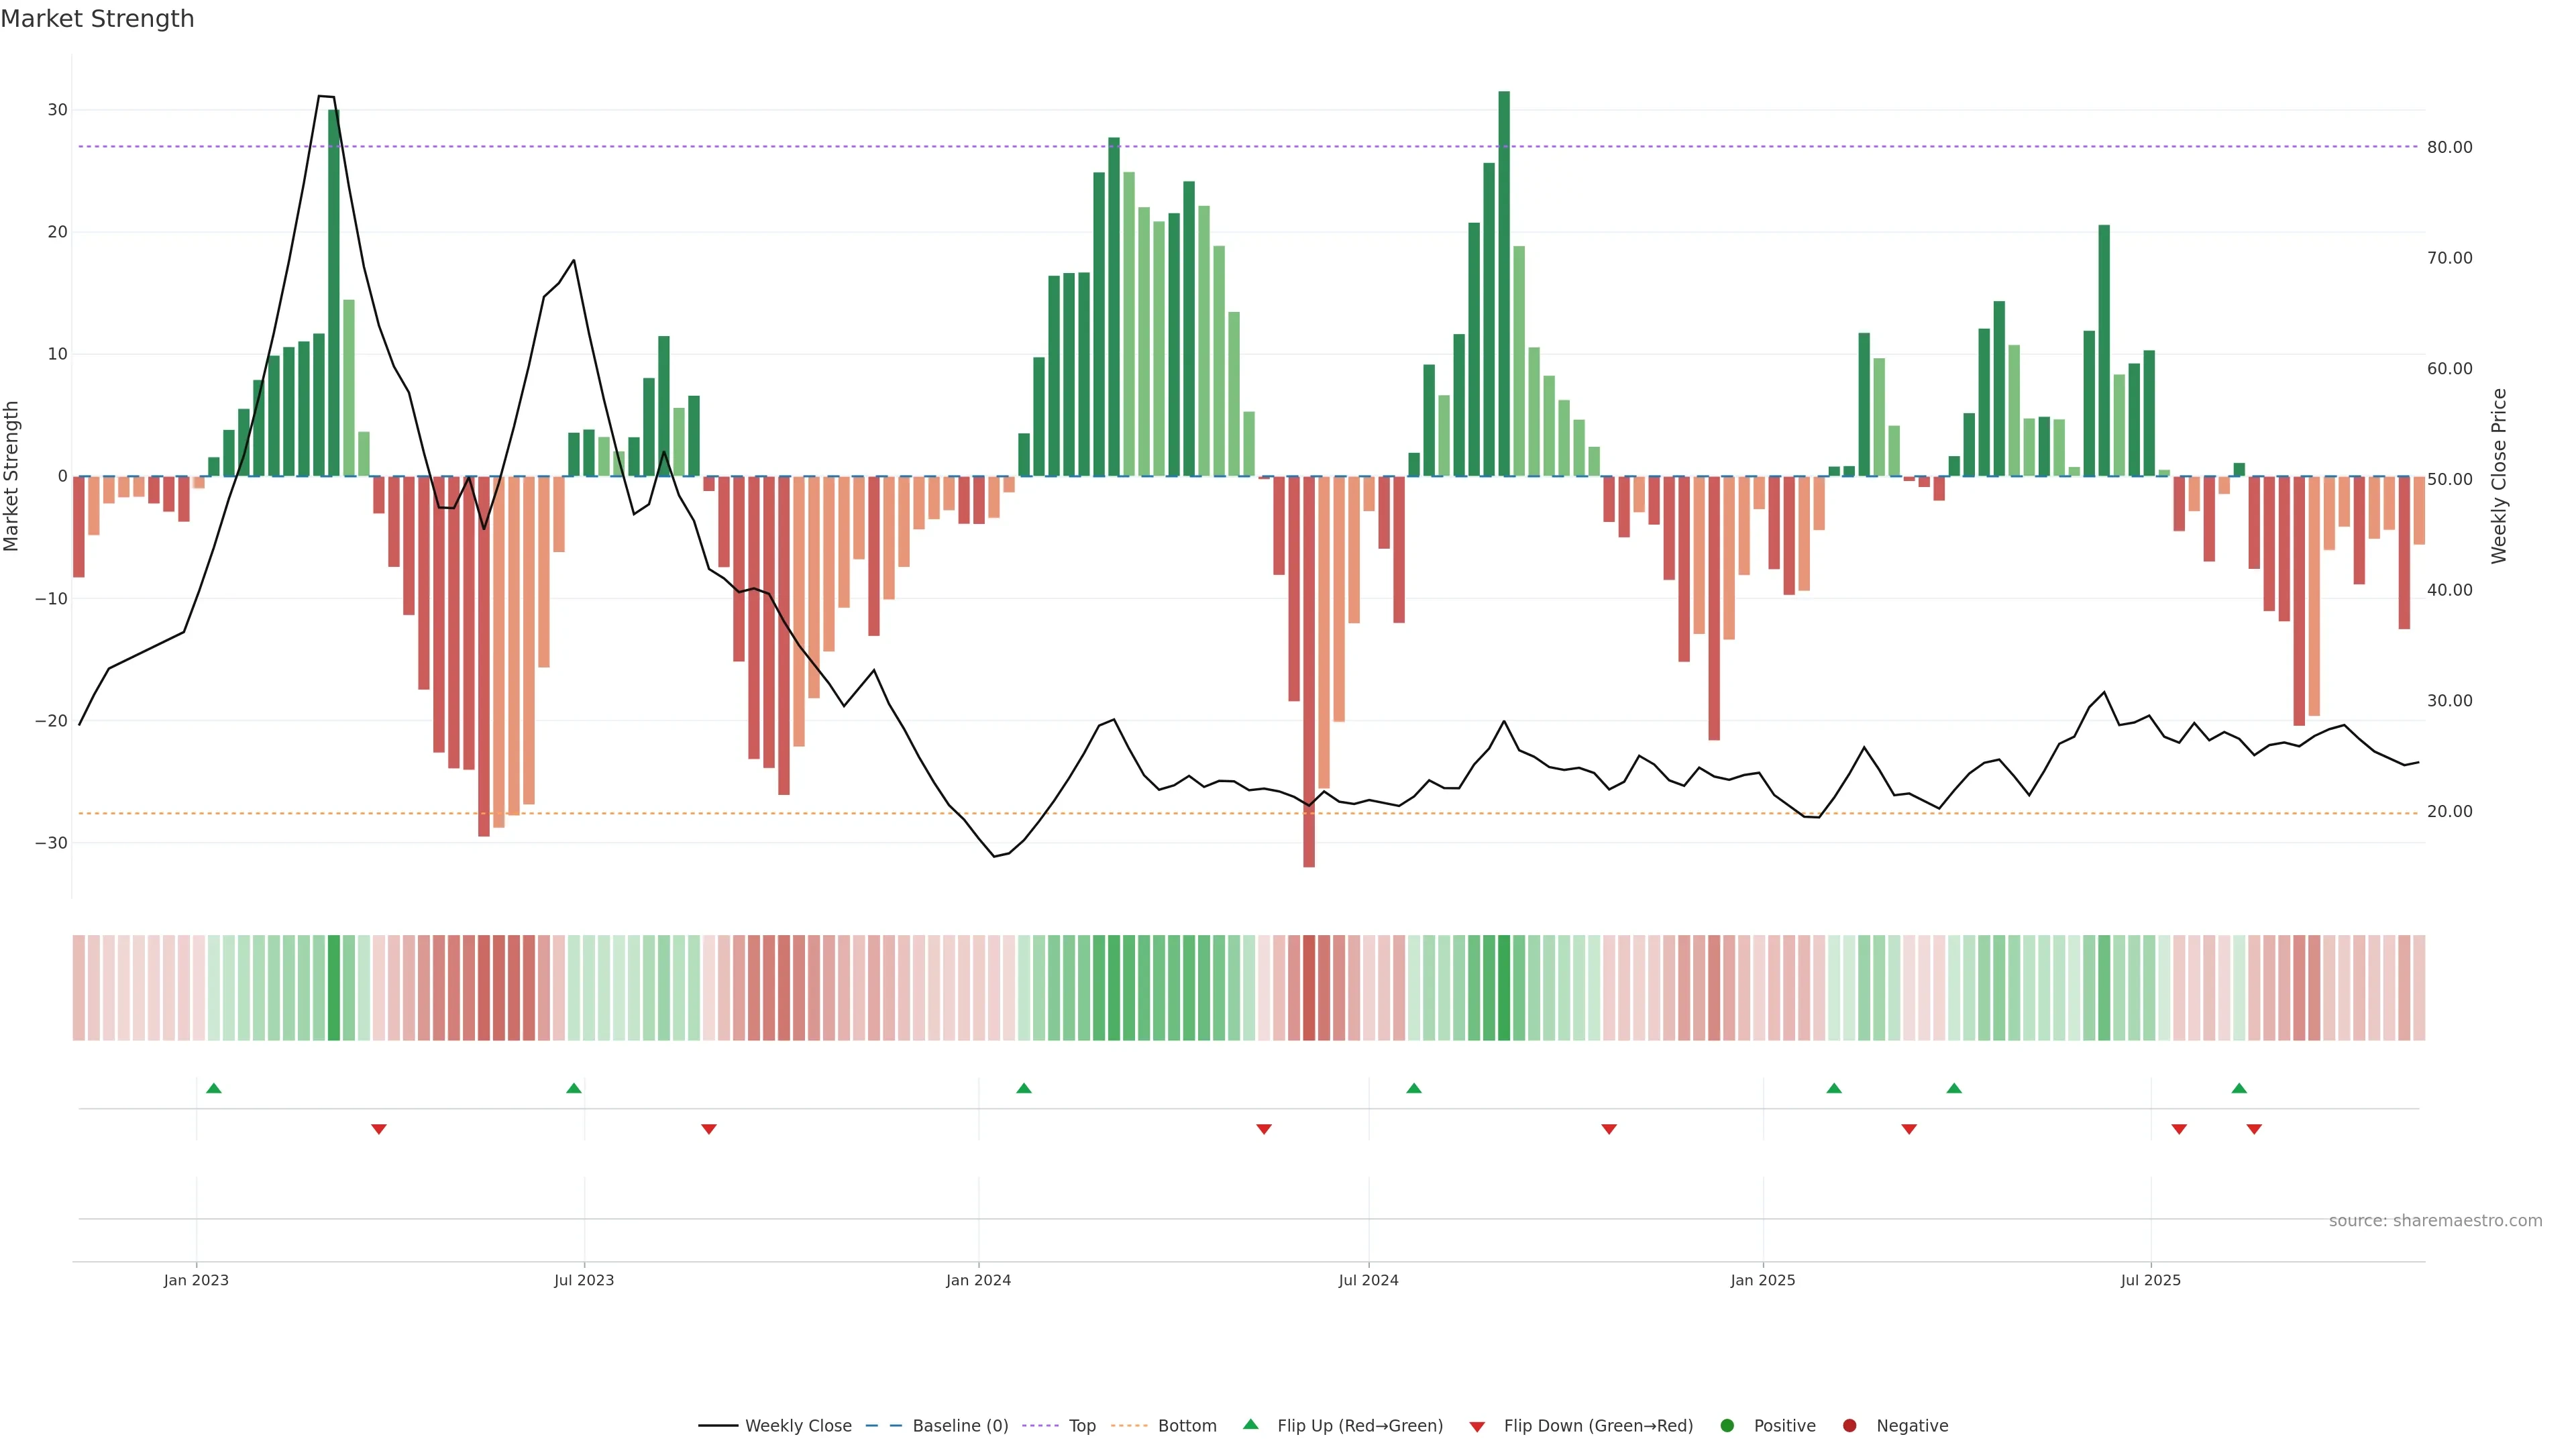The width and height of the screenshot is (2576, 1449).
Task: Click the last flip-up triangle after Jul 2025
Action: pos(2239,1088)
